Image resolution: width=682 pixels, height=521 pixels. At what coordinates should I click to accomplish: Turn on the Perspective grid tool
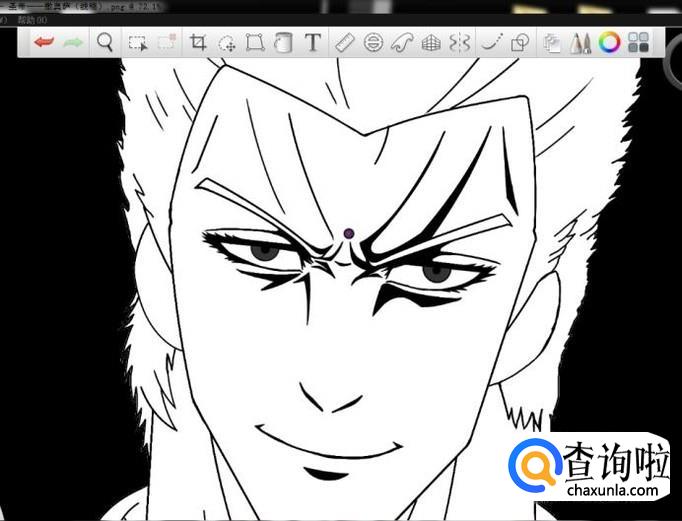[431, 43]
